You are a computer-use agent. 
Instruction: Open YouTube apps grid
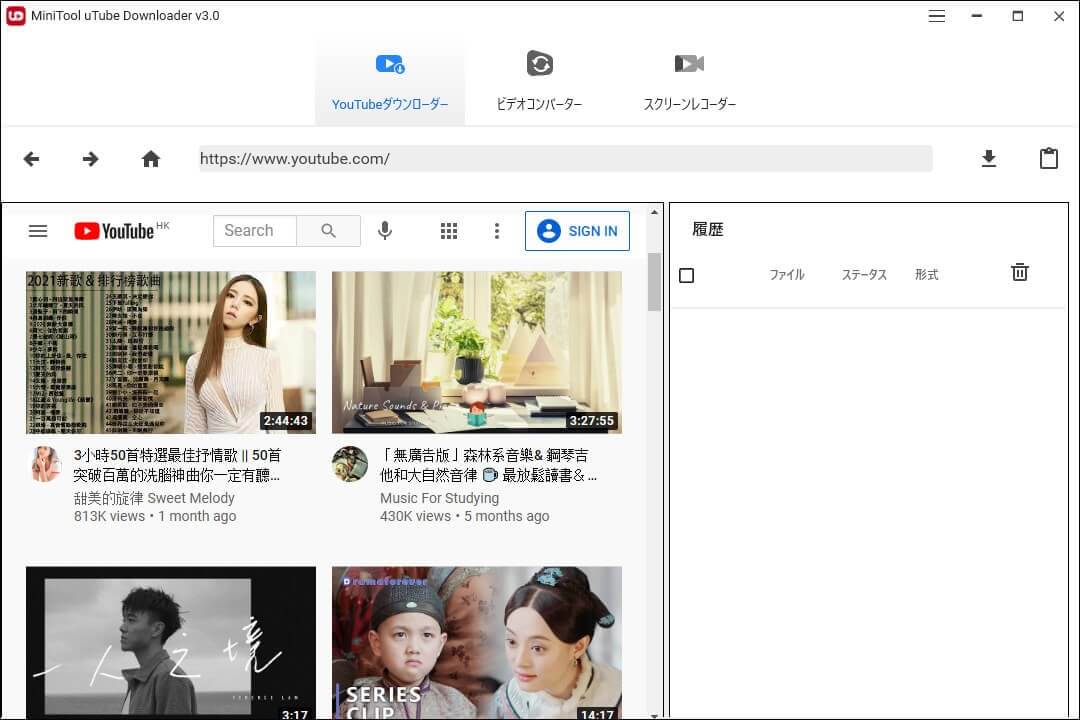(449, 231)
